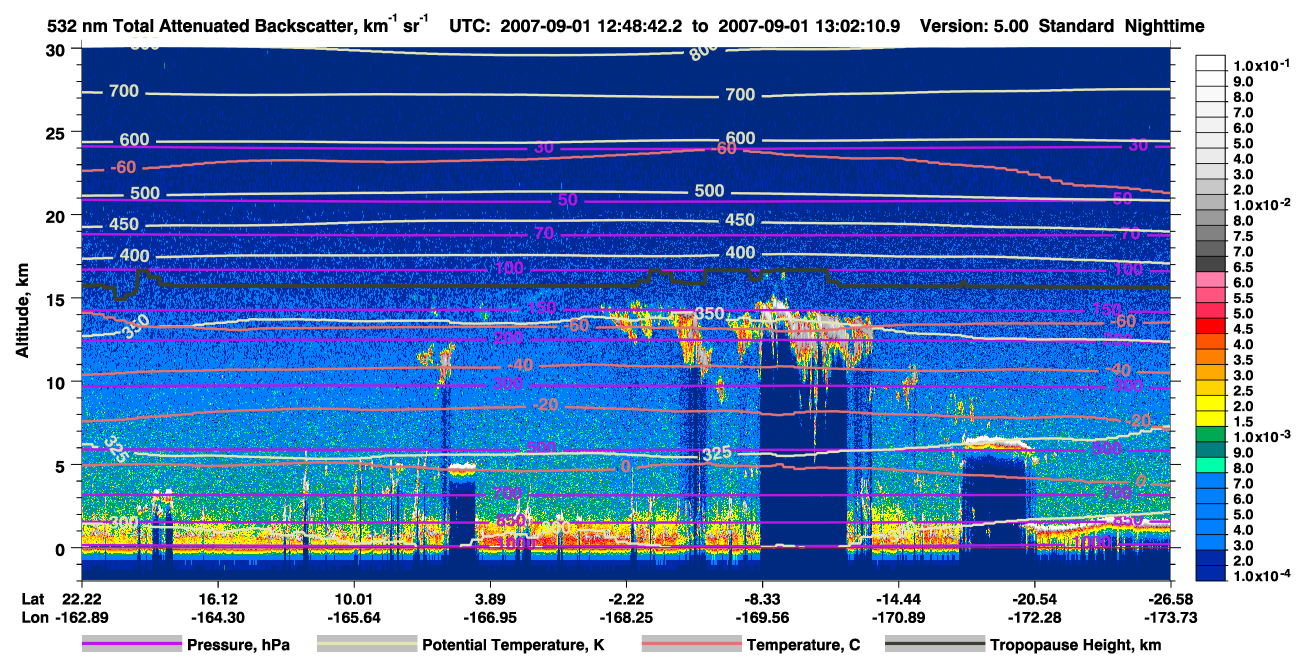The width and height of the screenshot is (1300, 667).
Task: Click longitude value -165.64
Action: [353, 617]
